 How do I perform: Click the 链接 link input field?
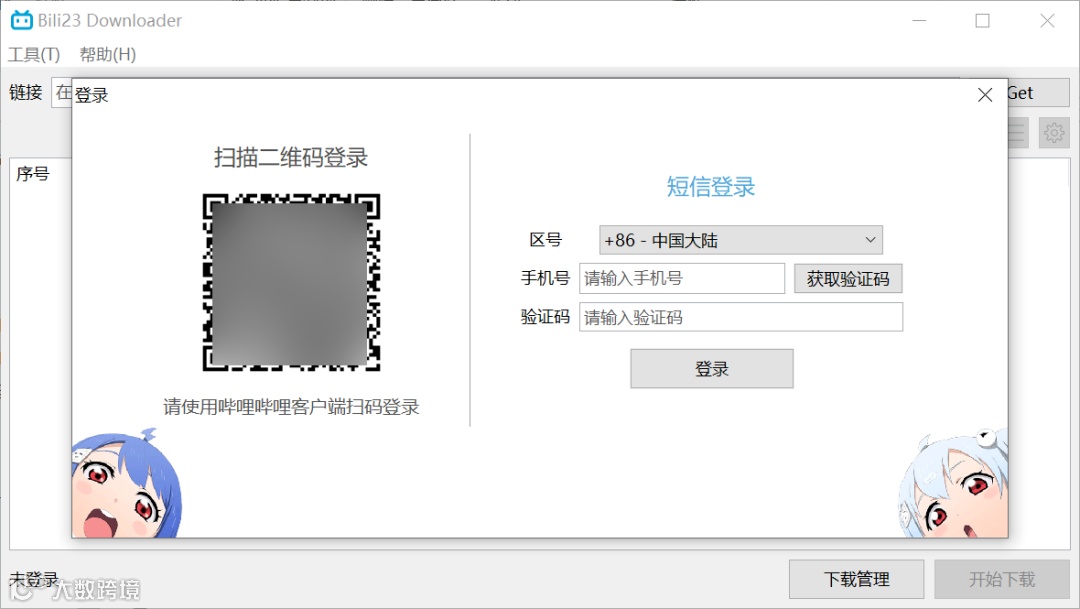tap(62, 92)
